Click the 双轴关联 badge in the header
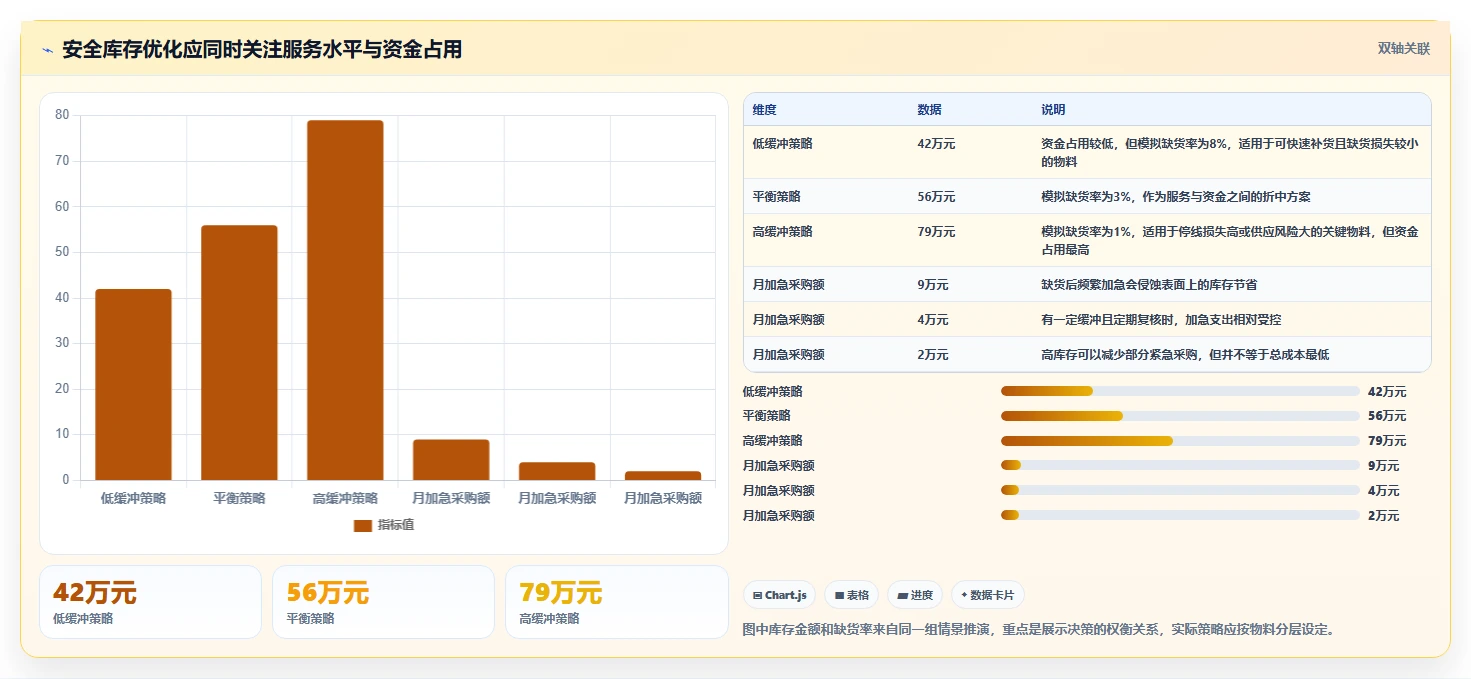1471x679 pixels. coord(1404,49)
